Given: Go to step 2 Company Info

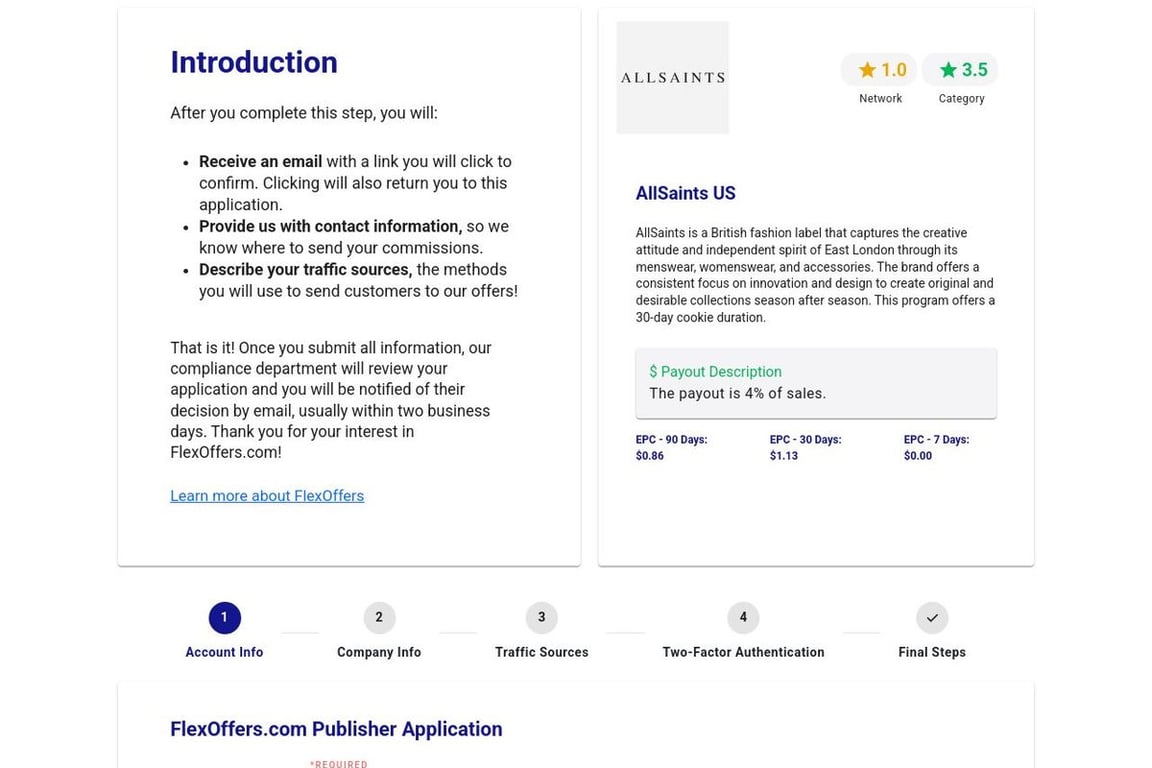Looking at the screenshot, I should (379, 617).
